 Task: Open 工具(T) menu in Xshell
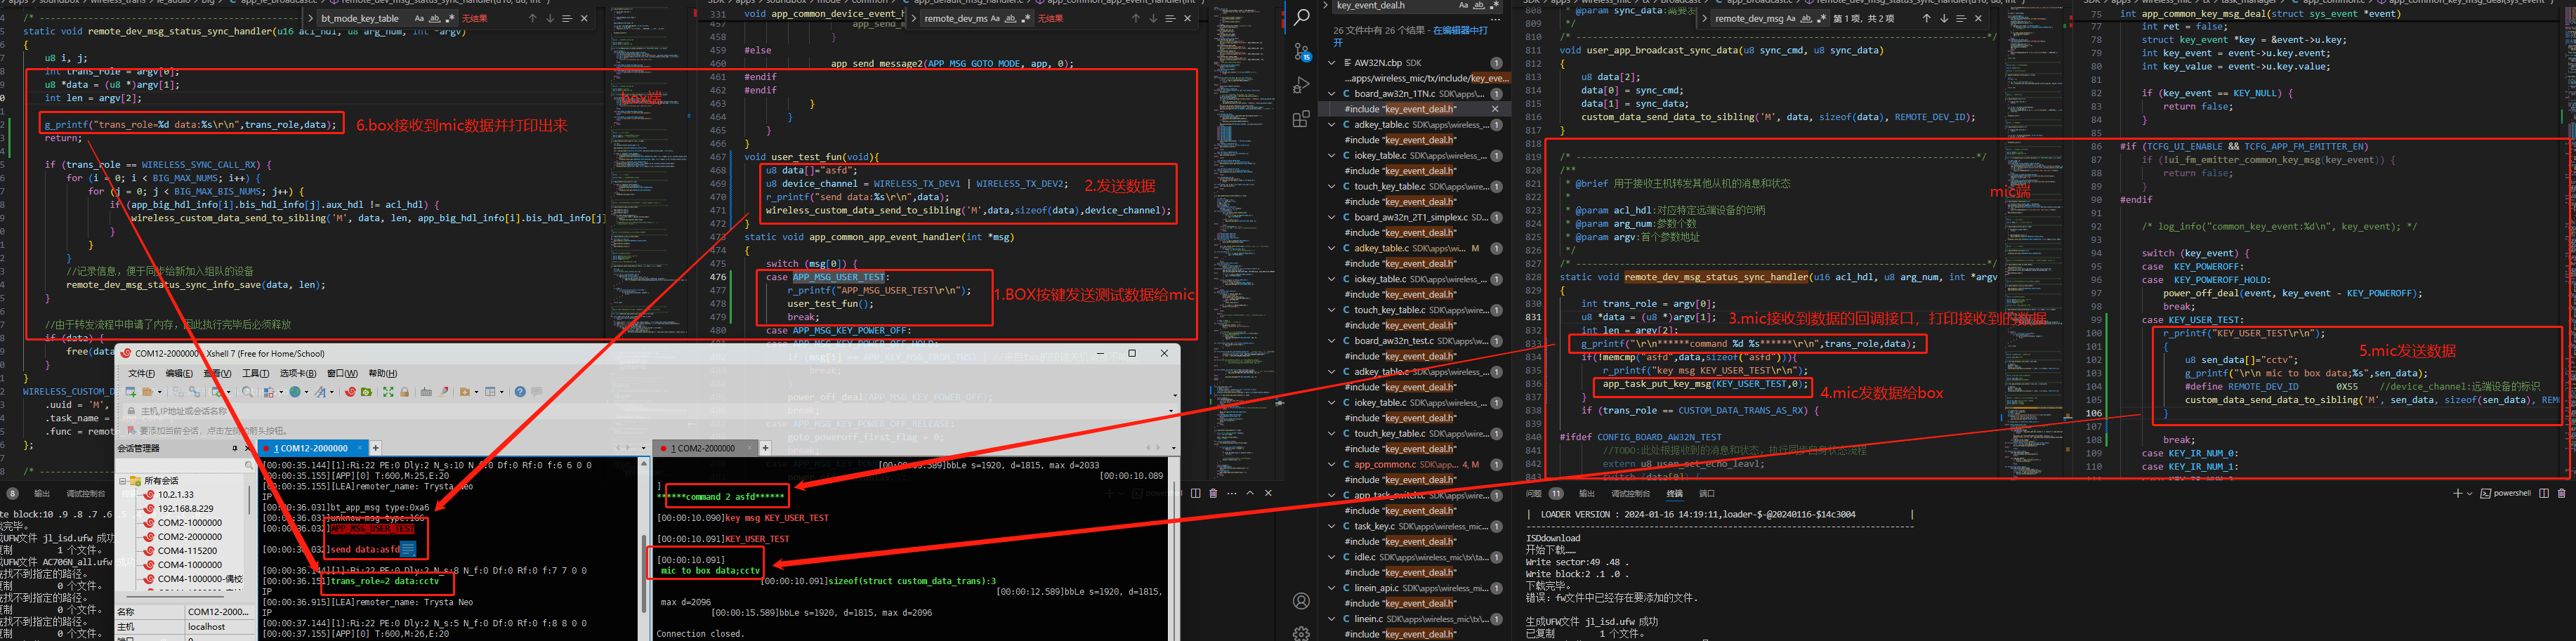256,373
